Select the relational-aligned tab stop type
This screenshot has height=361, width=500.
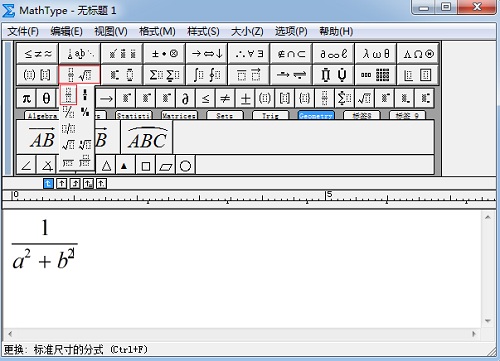point(88,183)
